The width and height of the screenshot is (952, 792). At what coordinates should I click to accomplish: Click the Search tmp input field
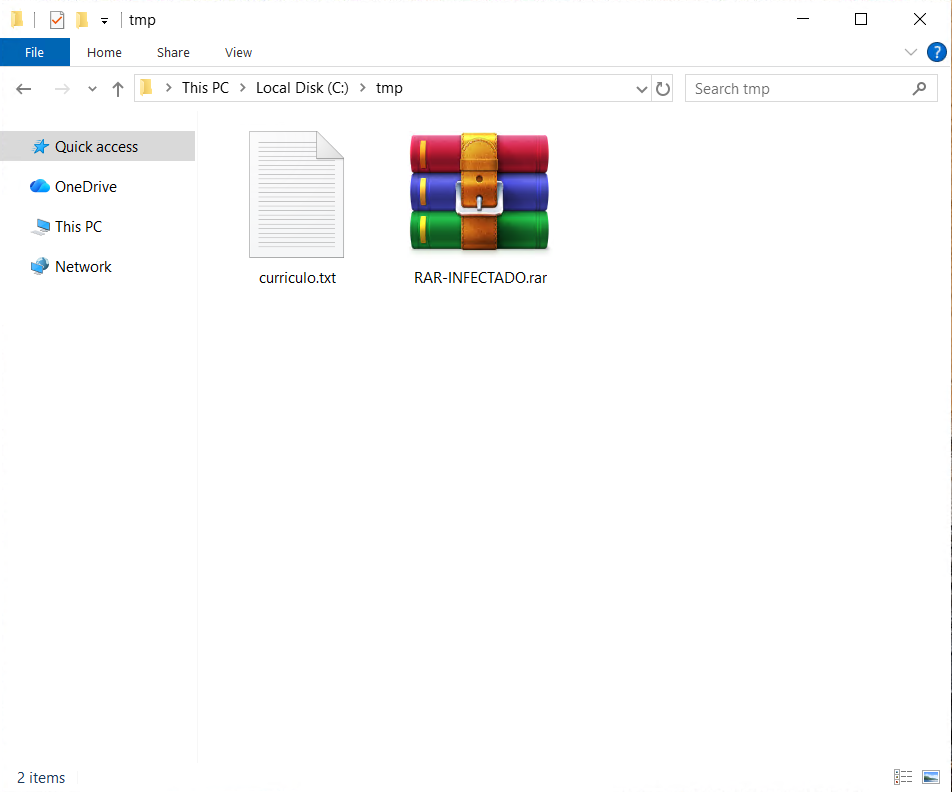tap(800, 89)
